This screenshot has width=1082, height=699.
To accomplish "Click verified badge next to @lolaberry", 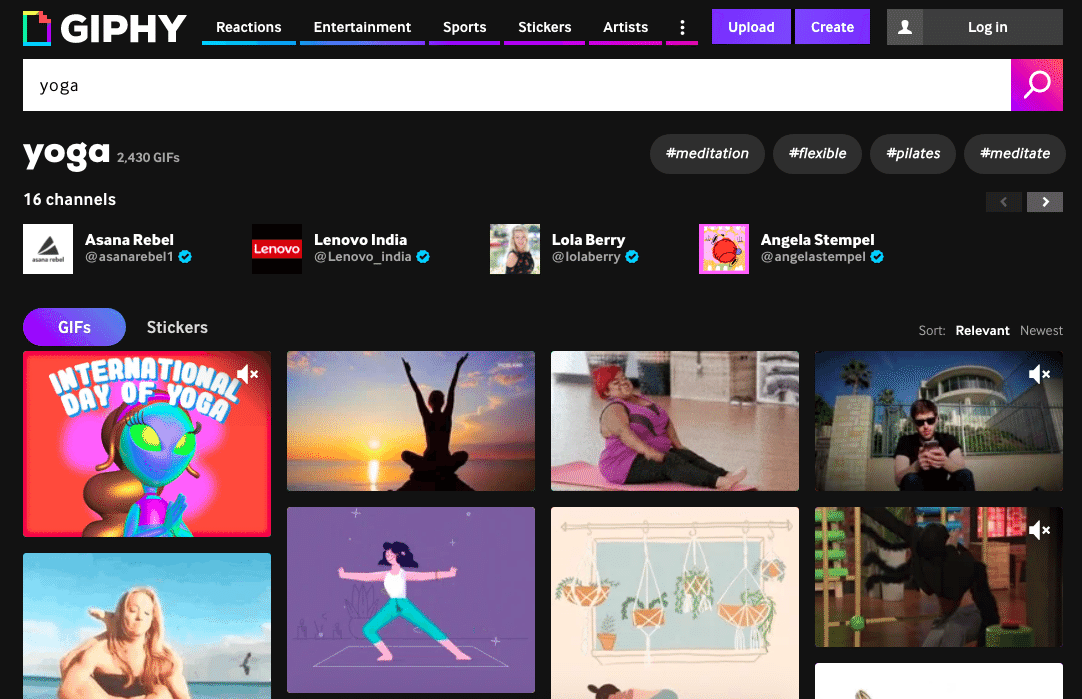I will coord(632,257).
